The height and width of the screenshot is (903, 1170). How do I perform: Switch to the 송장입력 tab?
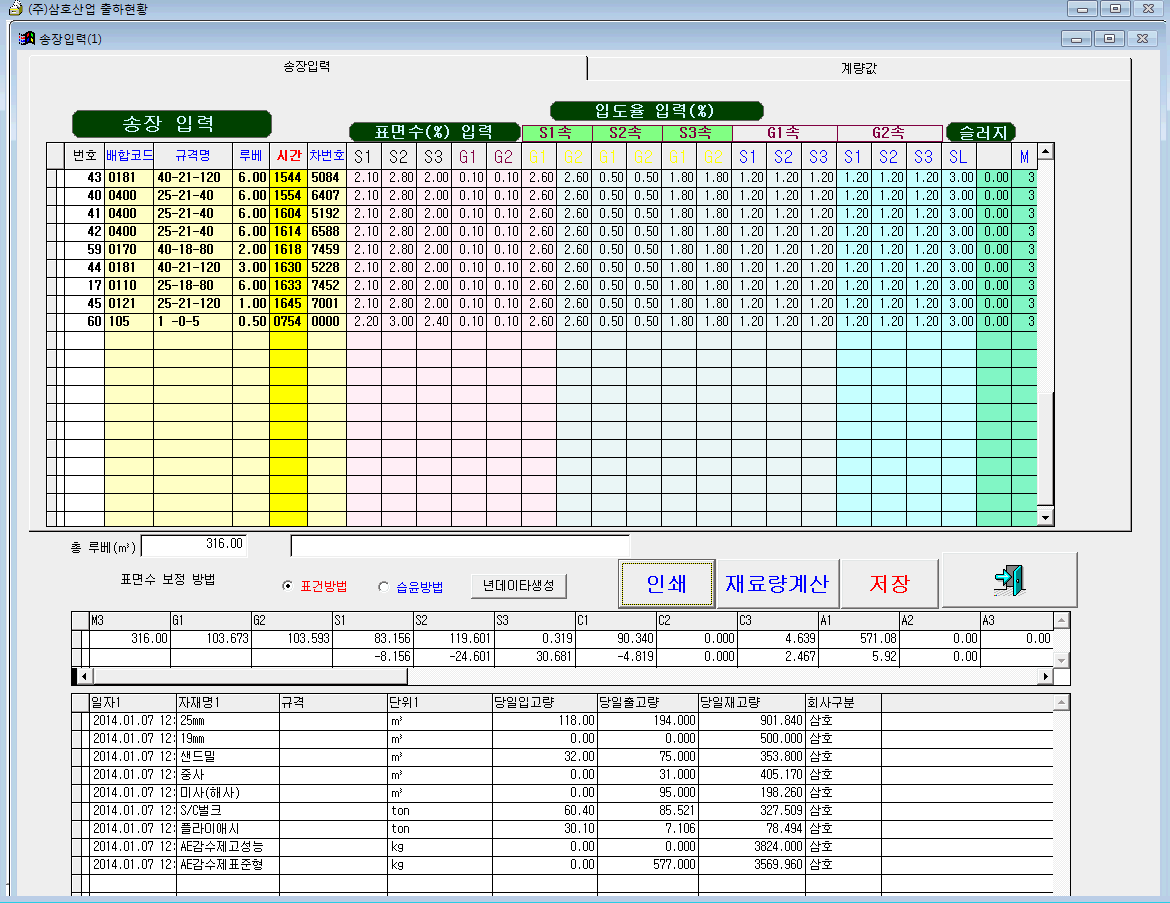307,66
